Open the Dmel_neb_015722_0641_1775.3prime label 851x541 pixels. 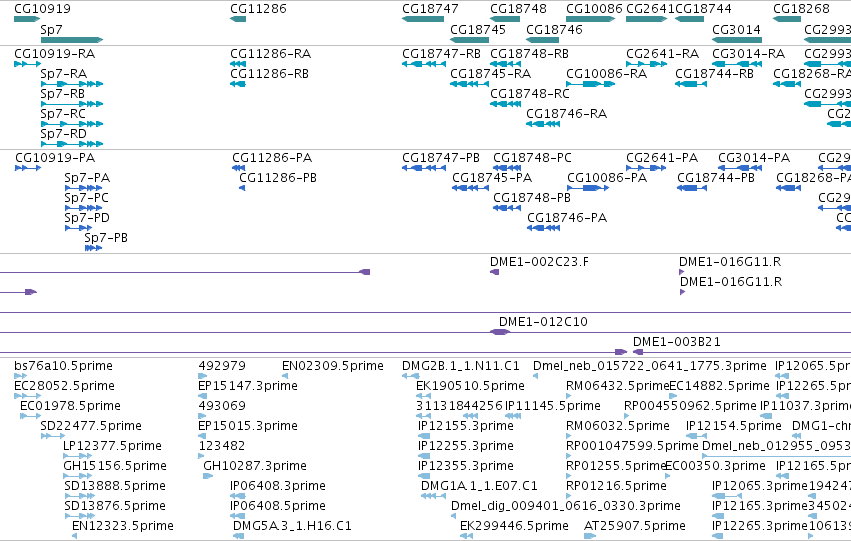(650, 366)
